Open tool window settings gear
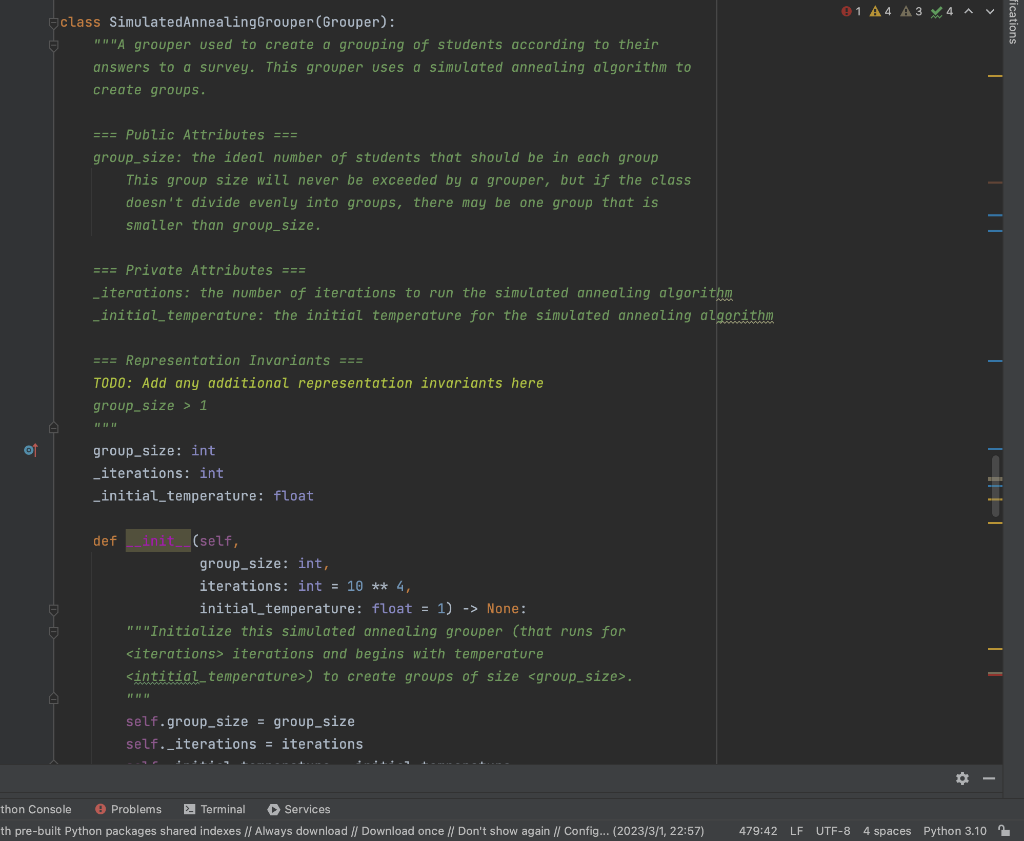The image size is (1024, 841). click(962, 778)
